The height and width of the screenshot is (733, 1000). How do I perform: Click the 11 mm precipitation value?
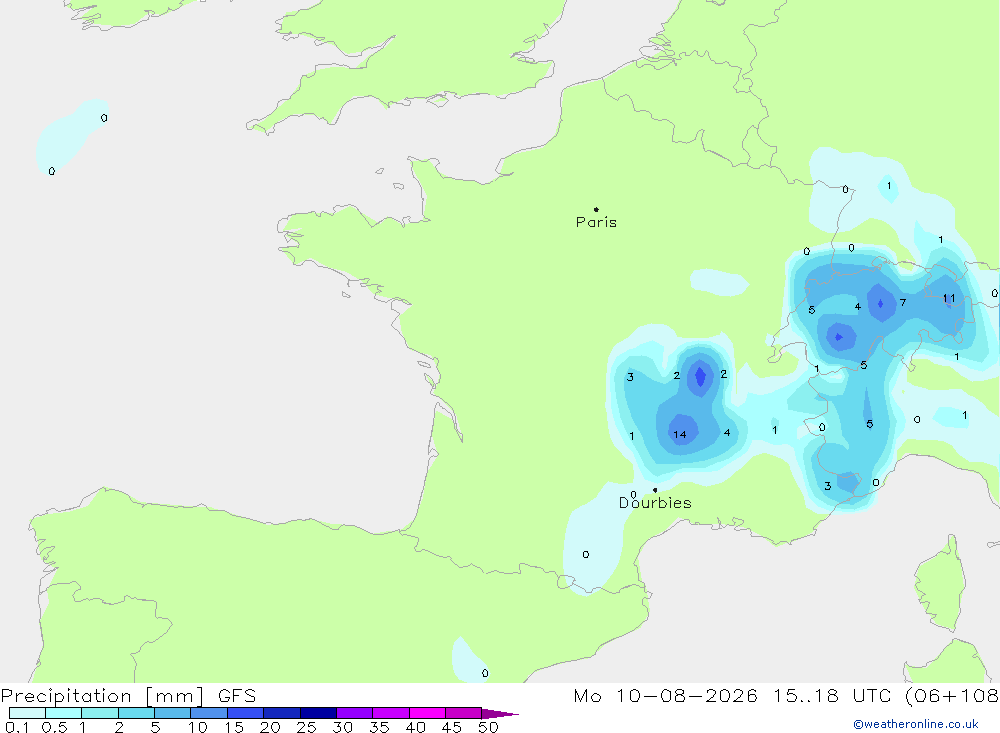tap(949, 298)
